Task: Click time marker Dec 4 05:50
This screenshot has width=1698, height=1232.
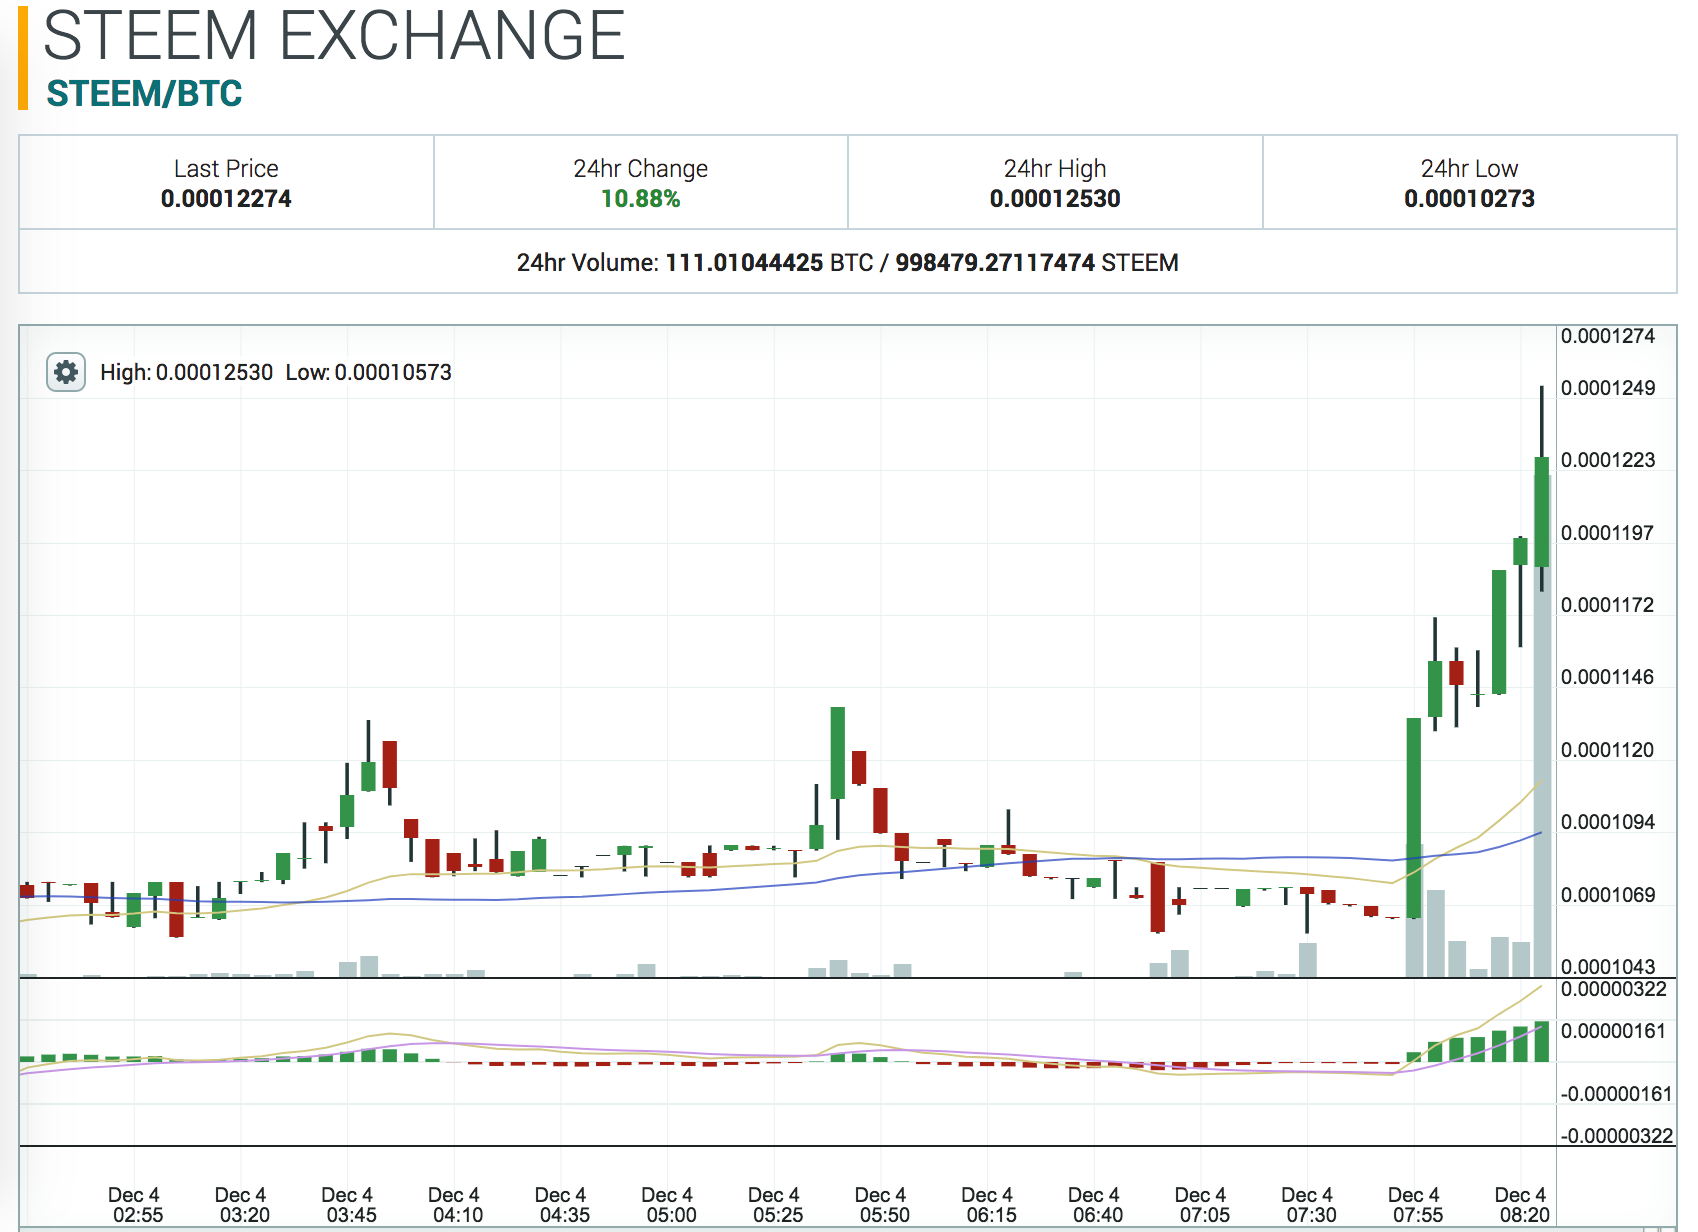Action: pos(882,1205)
